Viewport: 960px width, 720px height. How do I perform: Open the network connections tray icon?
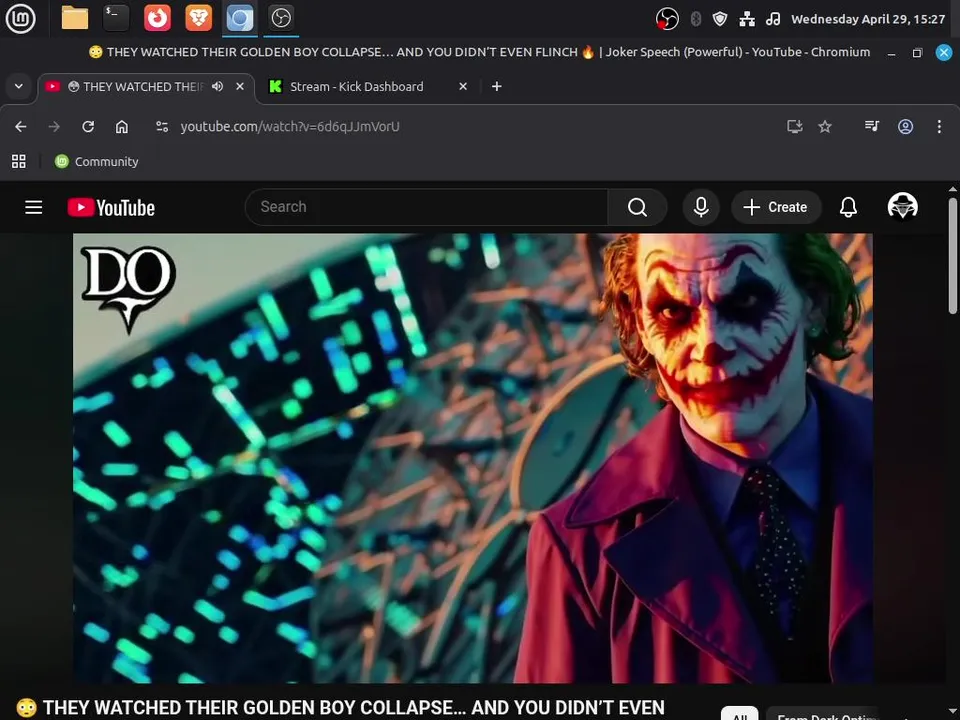coord(747,19)
